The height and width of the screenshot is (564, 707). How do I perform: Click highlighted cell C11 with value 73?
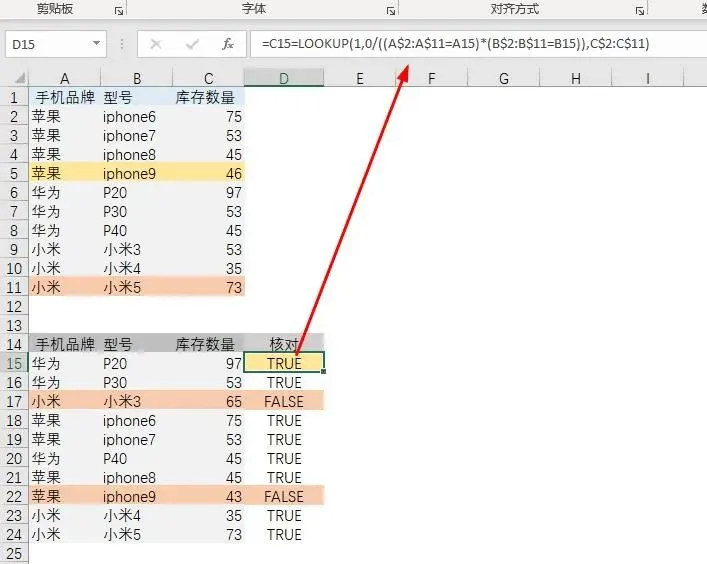pos(208,288)
